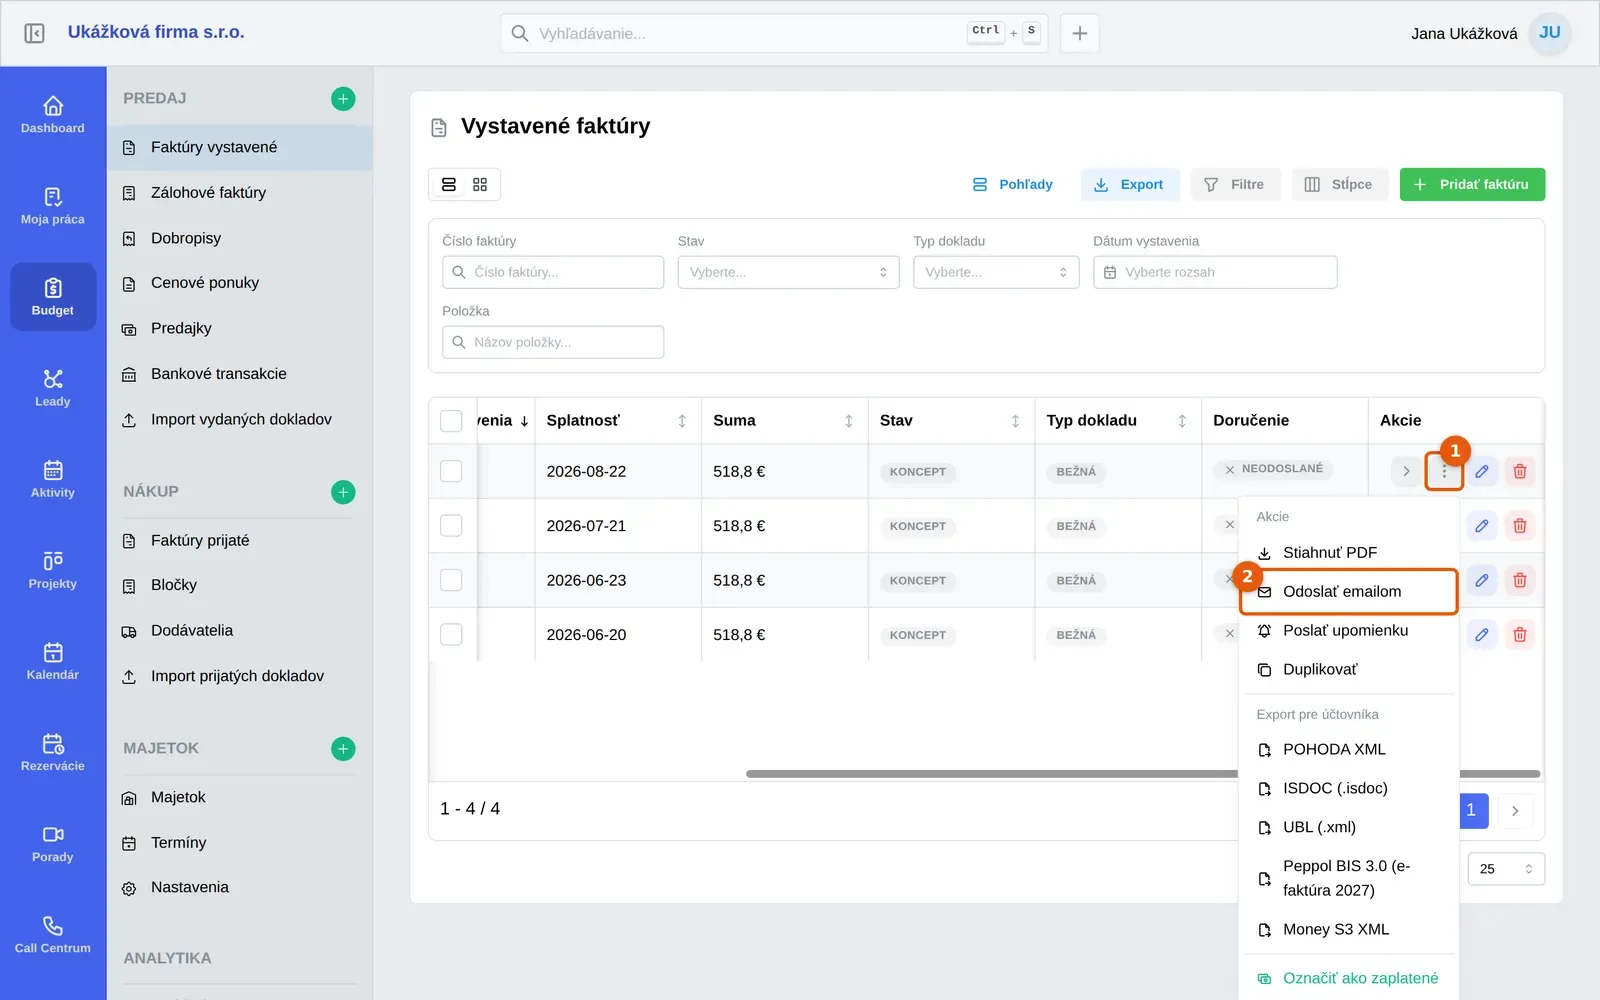Collapse the sidebar panel toggle icon

coord(34,33)
